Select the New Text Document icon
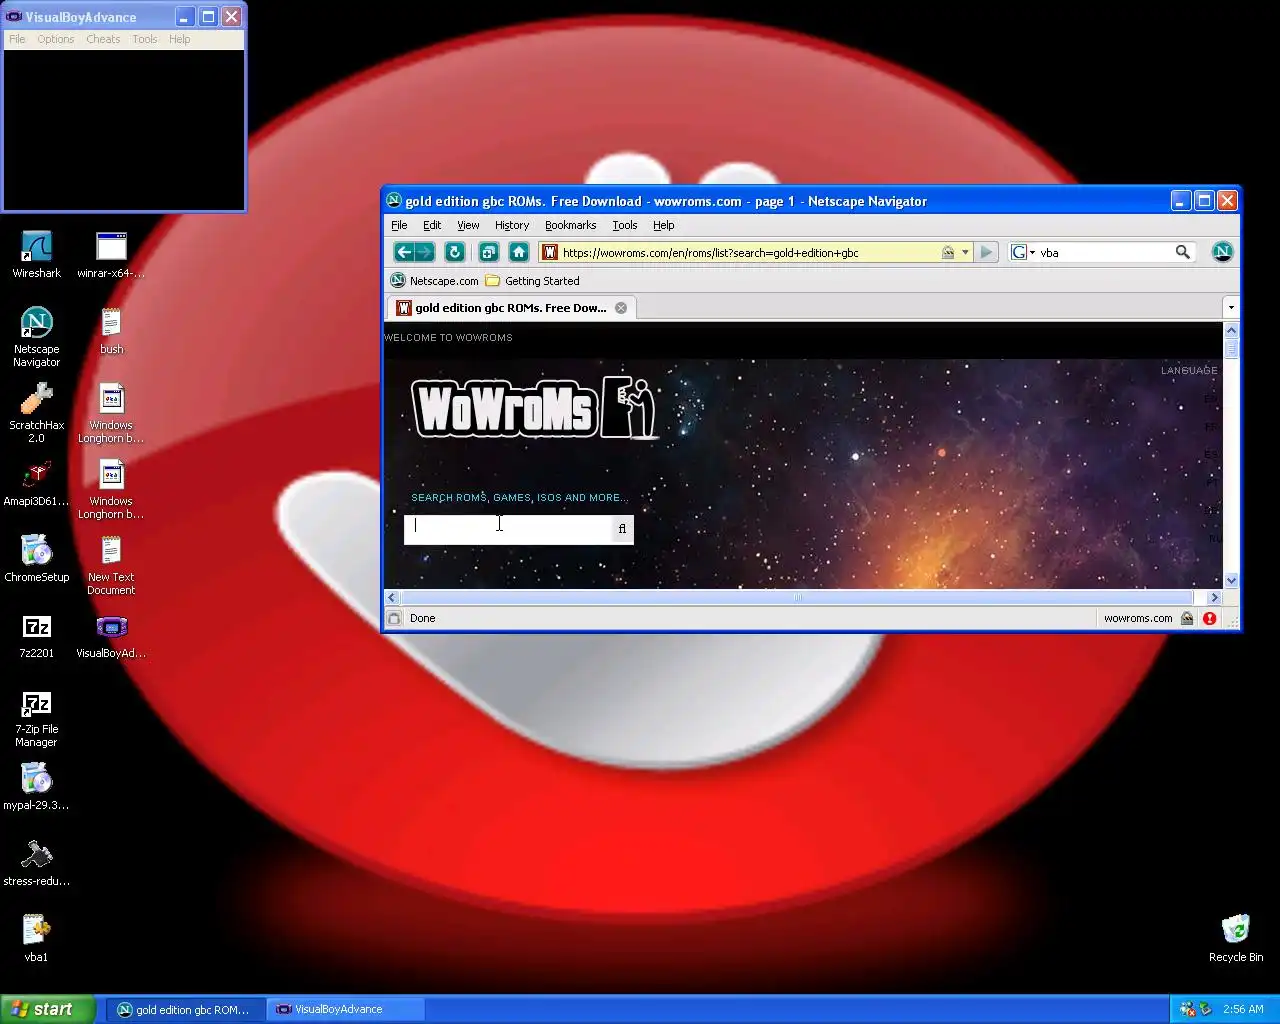Image resolution: width=1280 pixels, height=1024 pixels. pos(111,565)
